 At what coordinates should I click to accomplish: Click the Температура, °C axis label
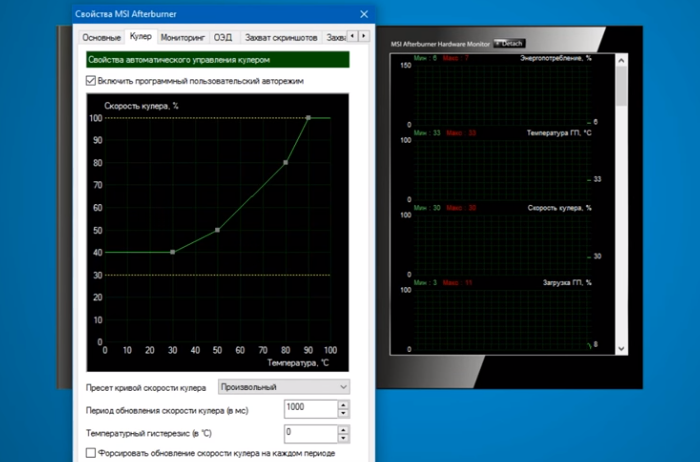(x=298, y=363)
